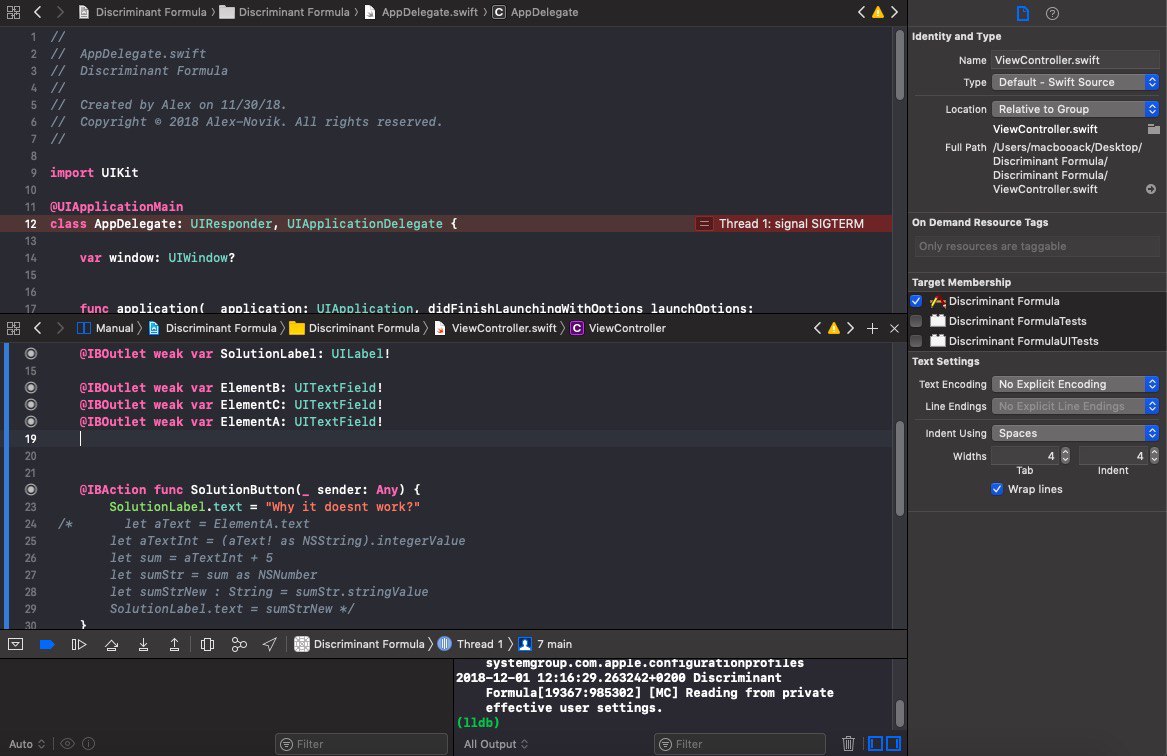Image resolution: width=1167 pixels, height=756 pixels.
Task: Select ViewController class in assistant jump bar
Action: tap(618, 328)
